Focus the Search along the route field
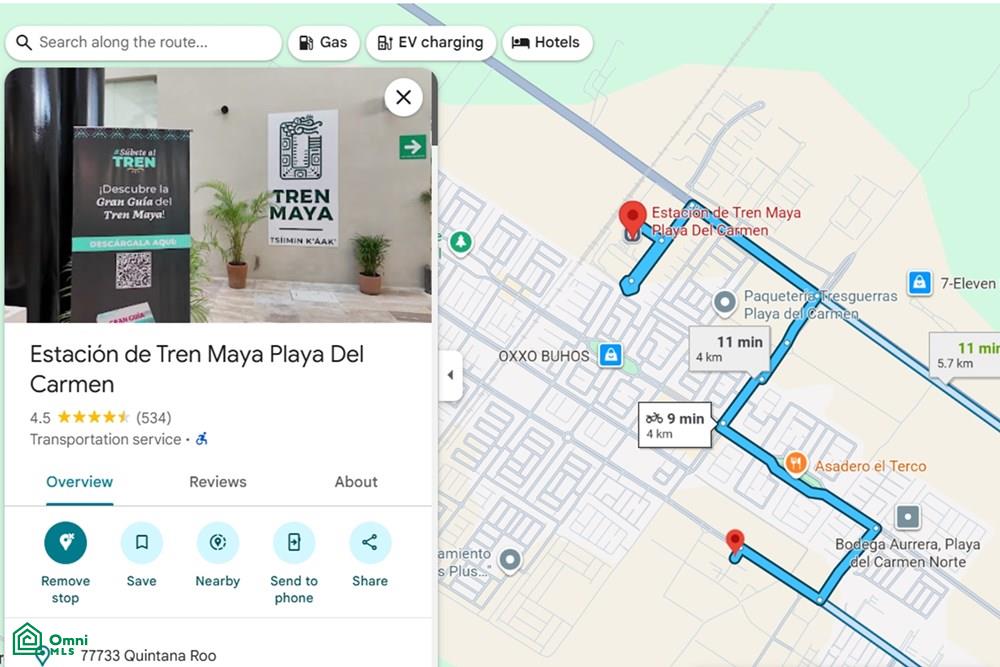The height and width of the screenshot is (667, 1000). pyautogui.click(x=143, y=43)
